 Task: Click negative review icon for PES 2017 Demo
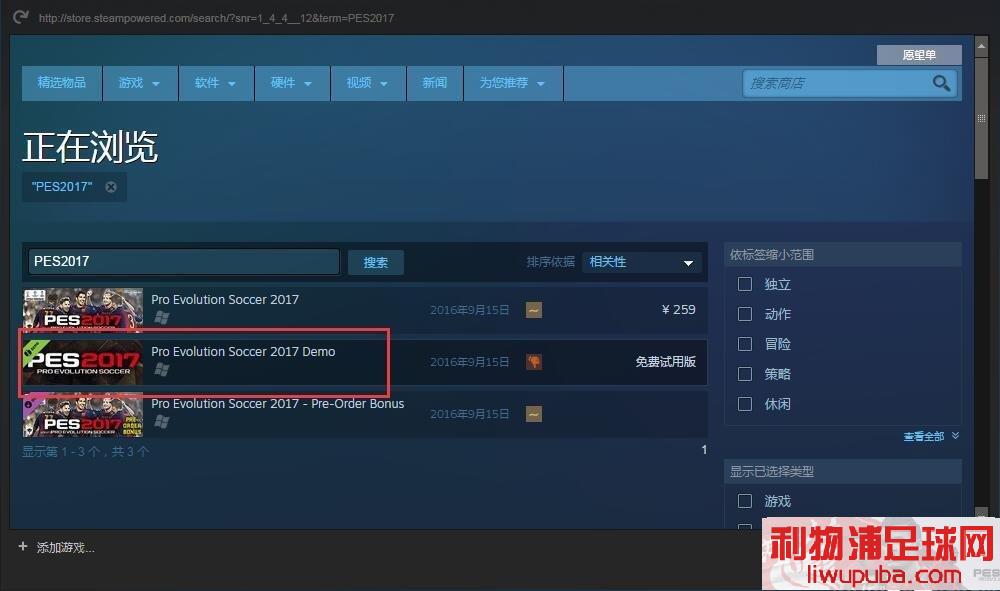tap(534, 361)
